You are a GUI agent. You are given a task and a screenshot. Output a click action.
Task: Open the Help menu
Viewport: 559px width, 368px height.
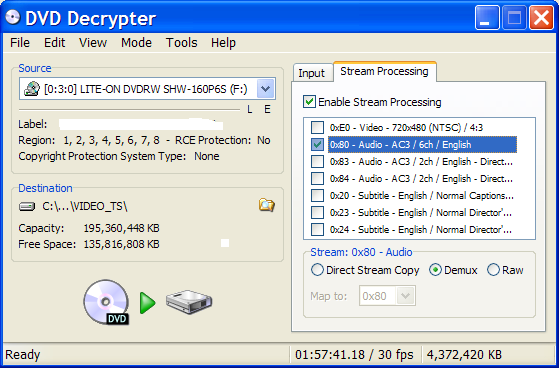point(223,43)
